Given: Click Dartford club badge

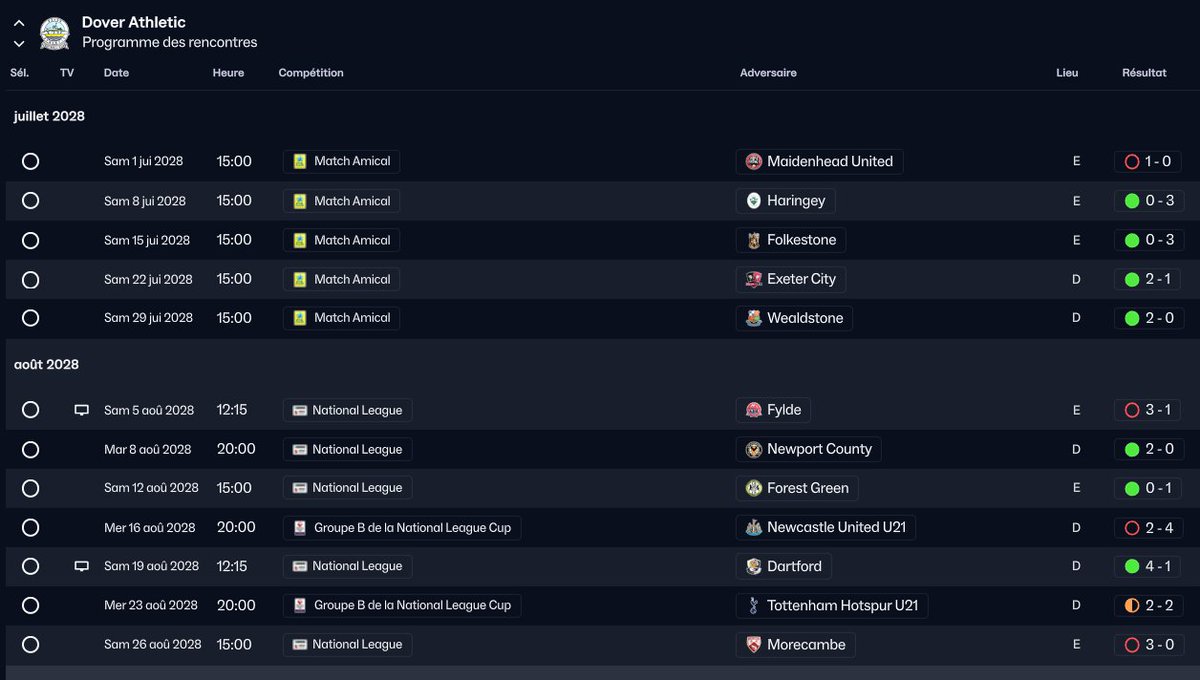Looking at the screenshot, I should pyautogui.click(x=754, y=566).
